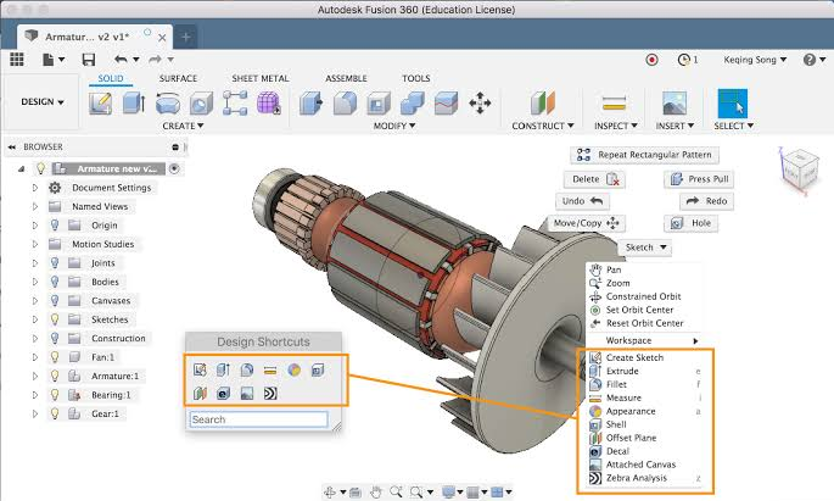This screenshot has width=834, height=501.
Task: Click the Offset Plane construct icon
Action: point(543,103)
